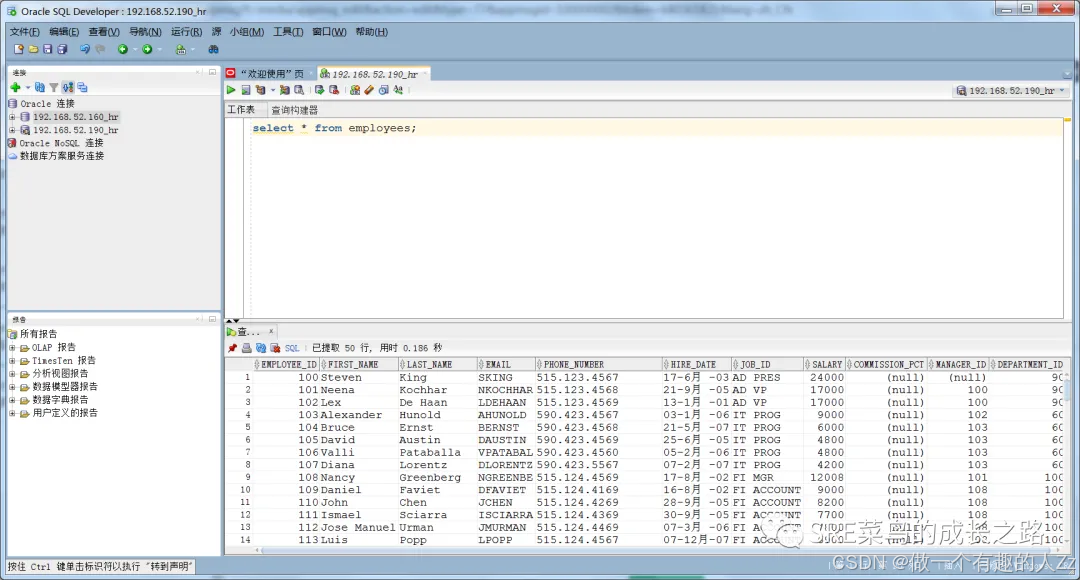Click the green Back navigation icon
This screenshot has width=1080, height=580.
tap(123, 49)
